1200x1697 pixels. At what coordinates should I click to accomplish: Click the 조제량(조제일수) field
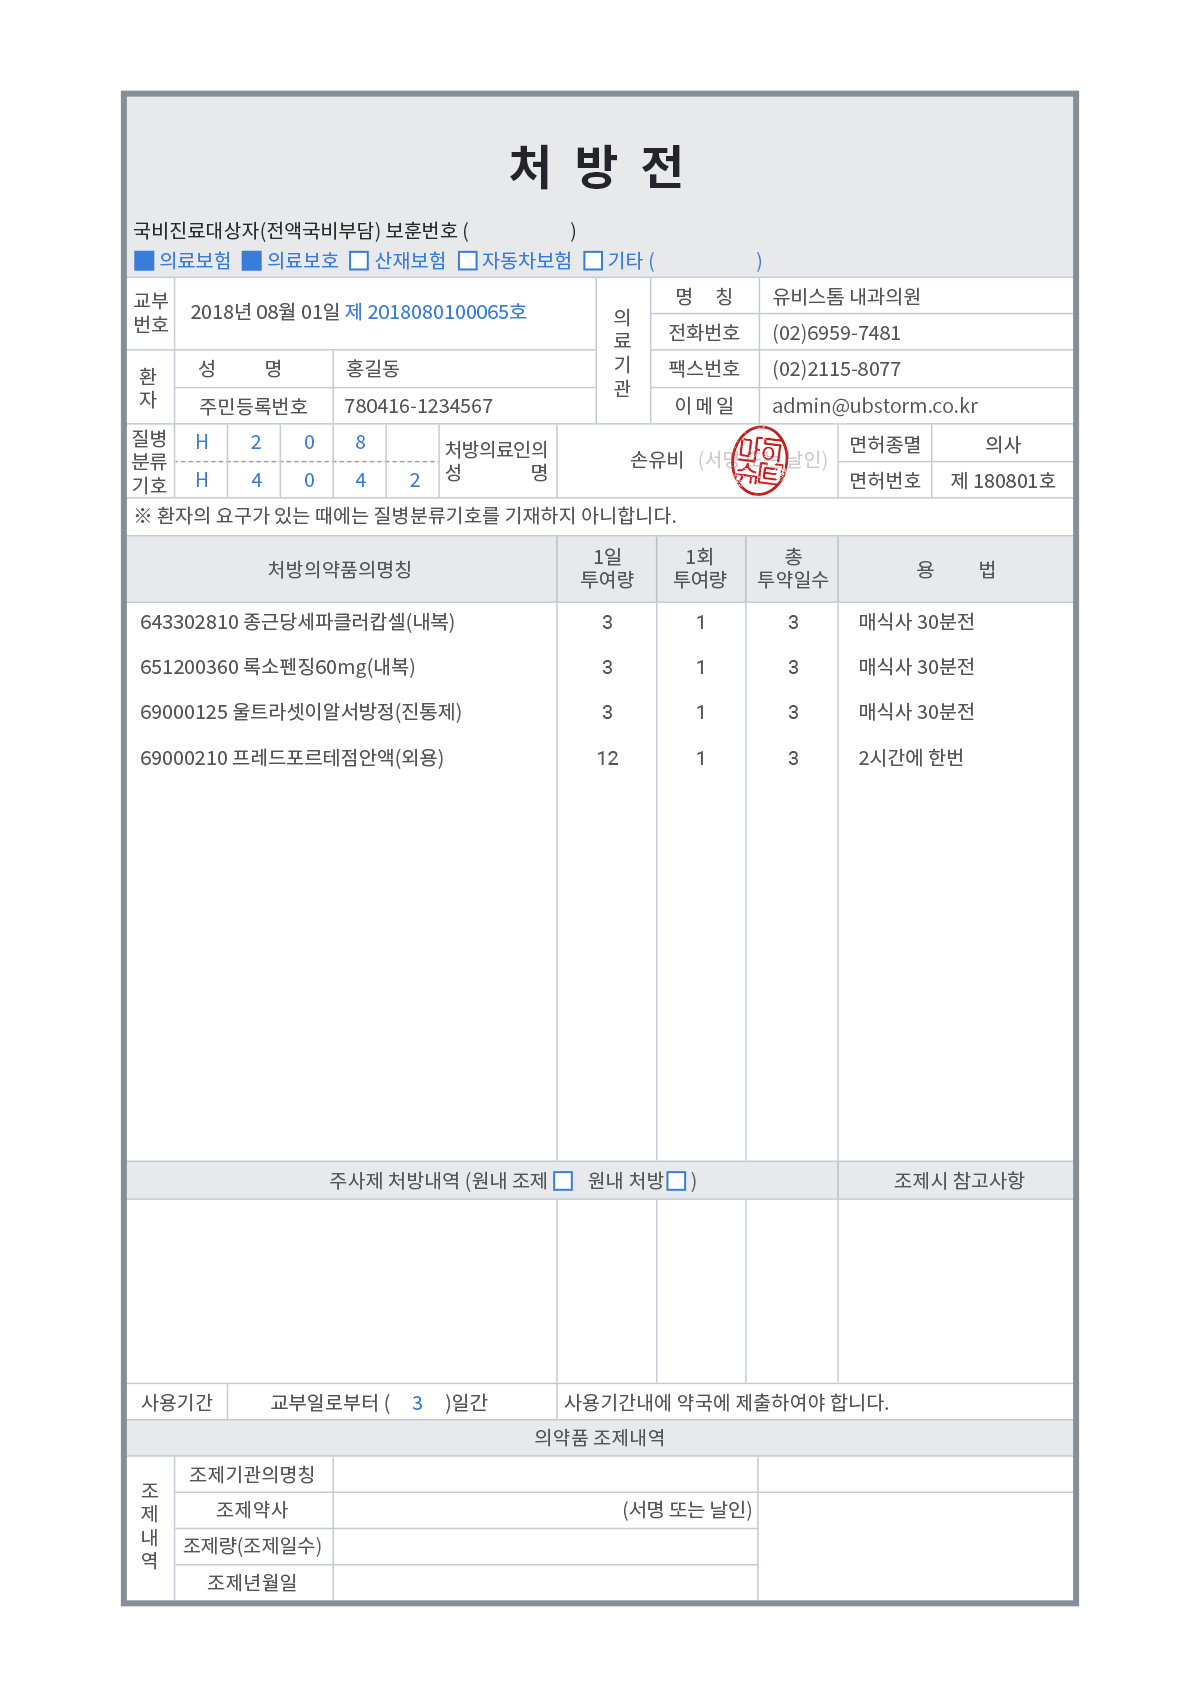[x=545, y=1546]
